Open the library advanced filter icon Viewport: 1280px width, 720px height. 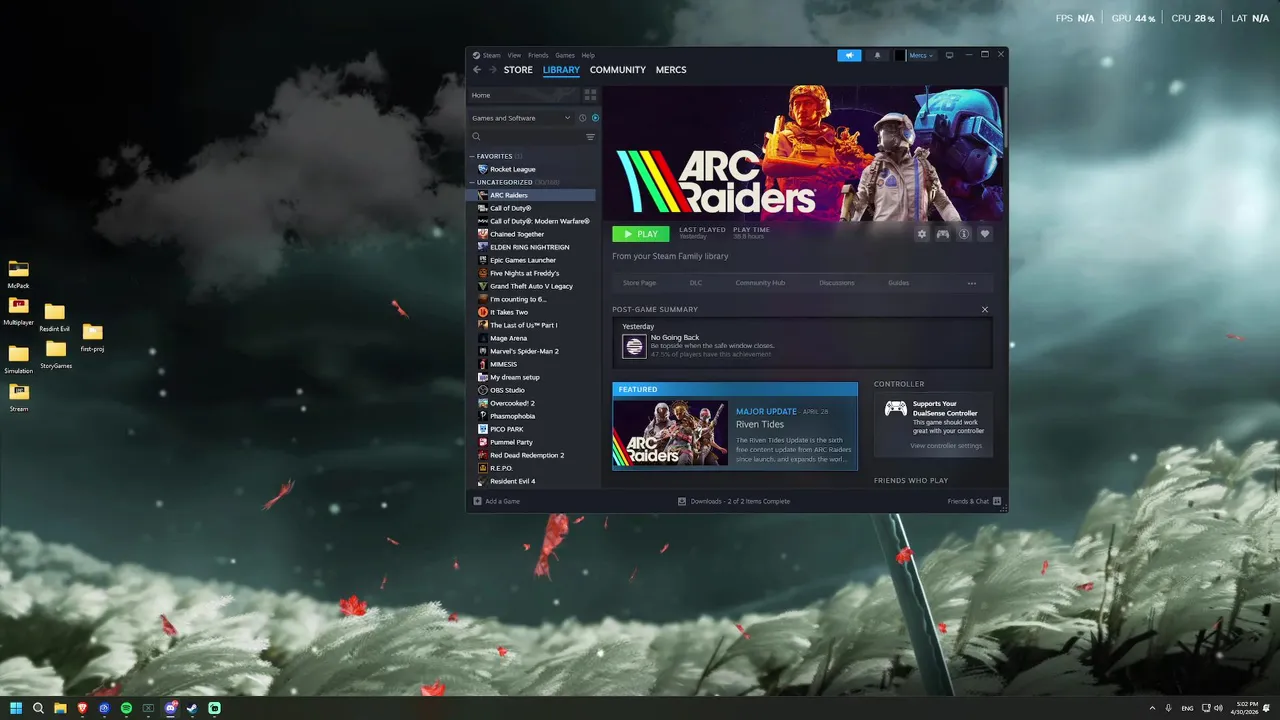(590, 137)
